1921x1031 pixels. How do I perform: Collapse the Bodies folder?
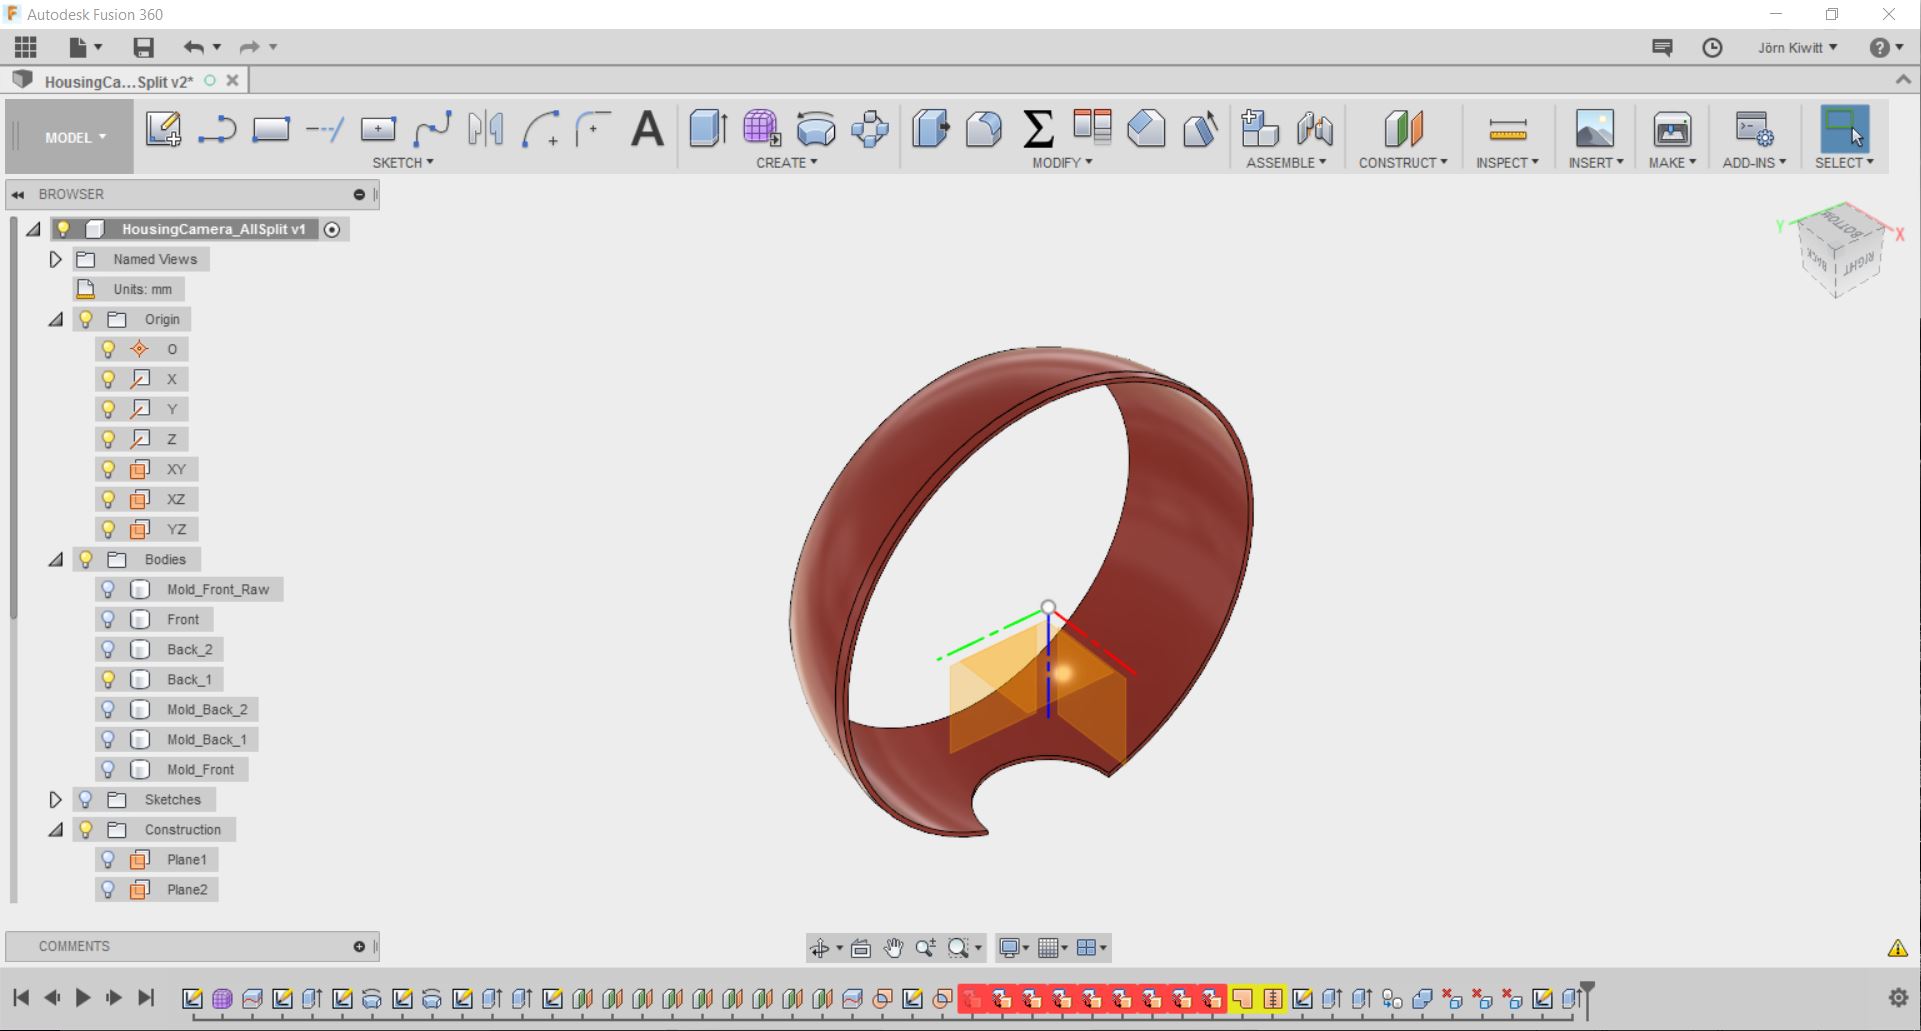(x=56, y=560)
